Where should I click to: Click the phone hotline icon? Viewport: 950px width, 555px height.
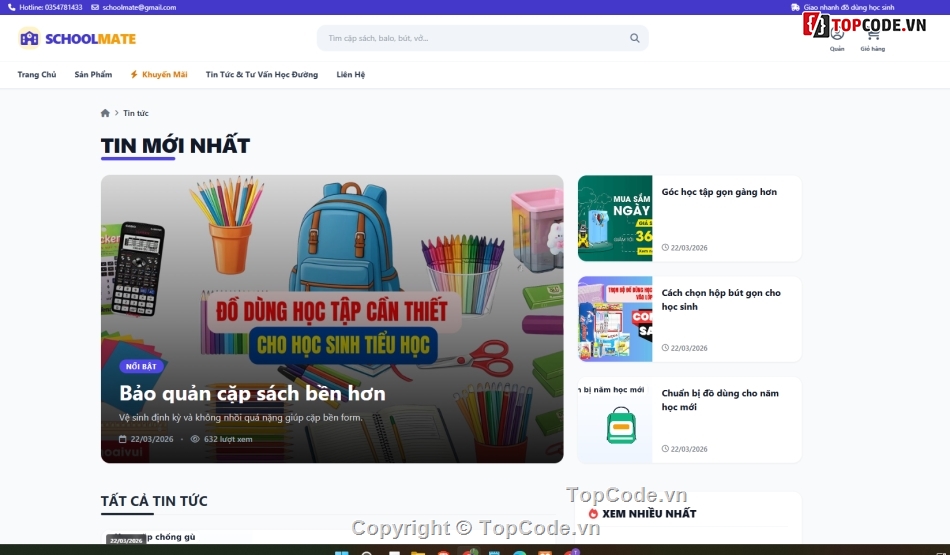12,7
